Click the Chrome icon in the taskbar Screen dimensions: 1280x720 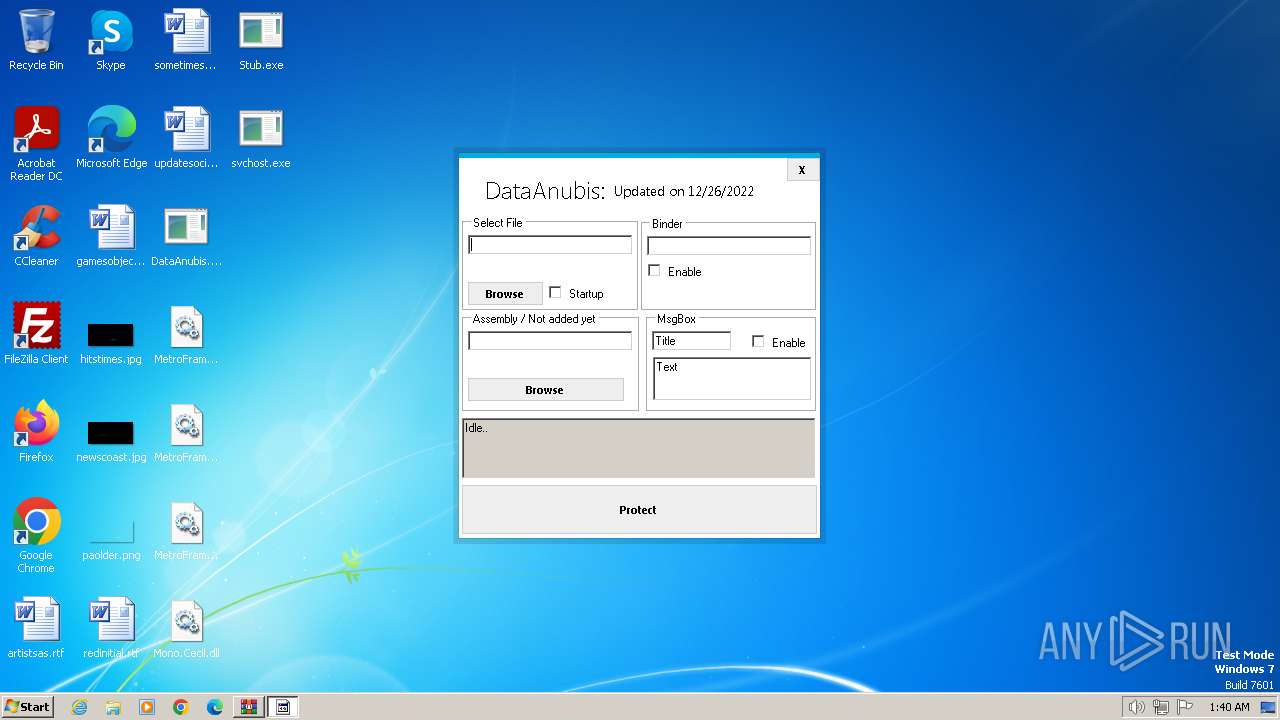coord(181,707)
